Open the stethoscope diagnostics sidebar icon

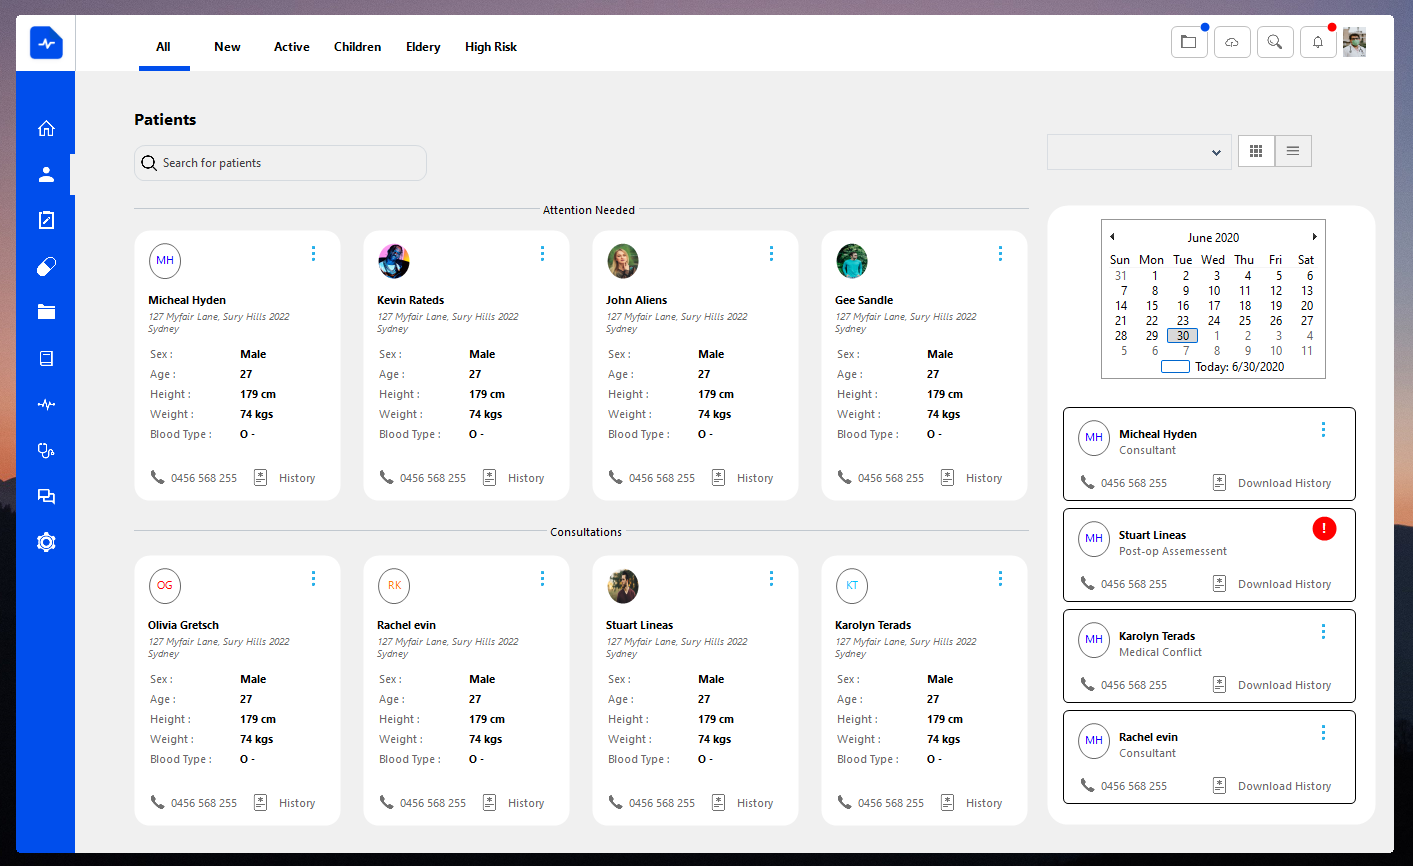click(45, 450)
